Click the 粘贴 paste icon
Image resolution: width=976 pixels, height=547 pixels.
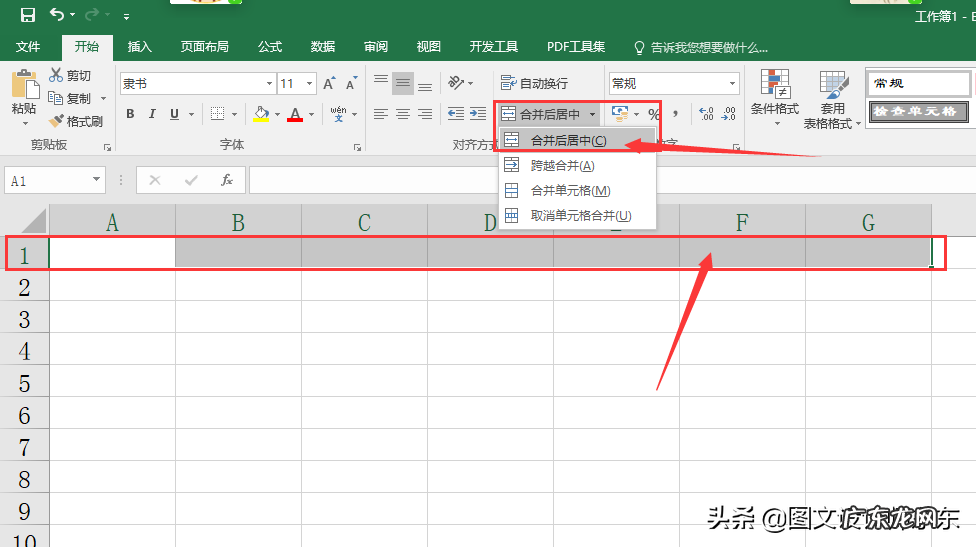24,85
